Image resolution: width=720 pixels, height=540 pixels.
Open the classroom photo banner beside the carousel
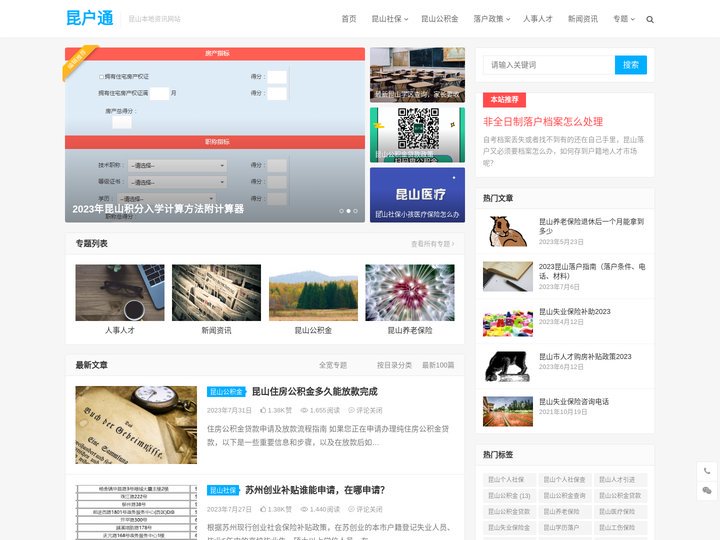(417, 75)
